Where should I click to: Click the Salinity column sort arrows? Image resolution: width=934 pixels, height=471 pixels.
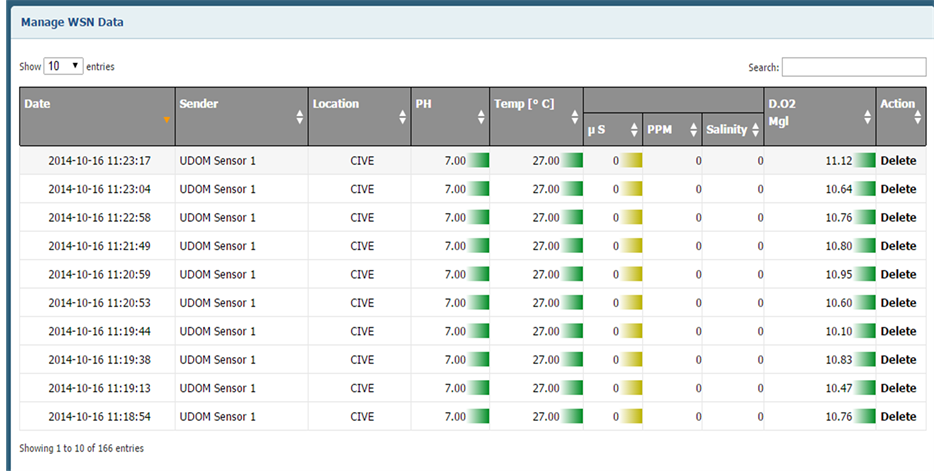click(x=755, y=129)
